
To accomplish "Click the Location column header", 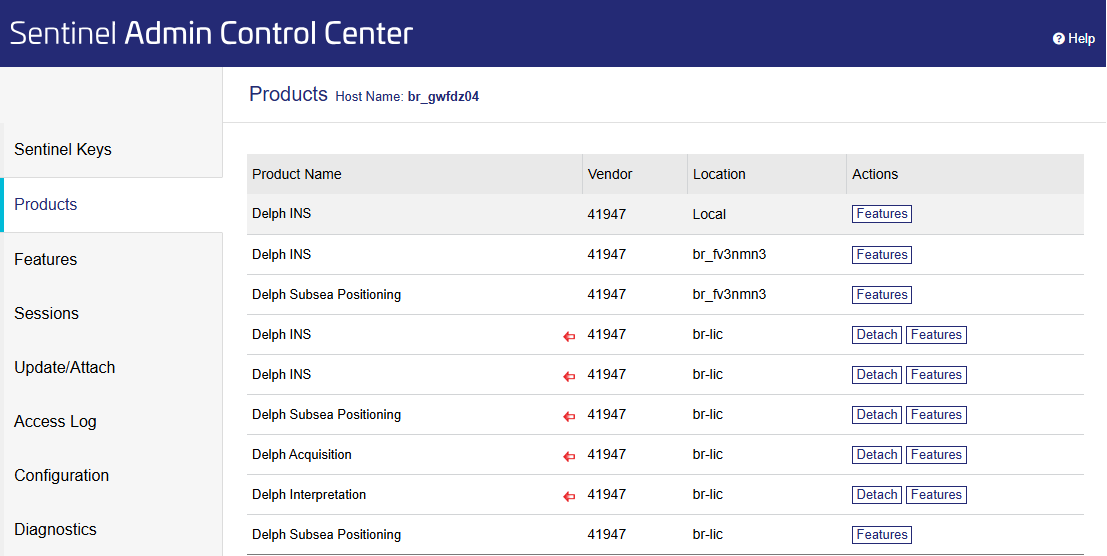I will (x=719, y=174).
